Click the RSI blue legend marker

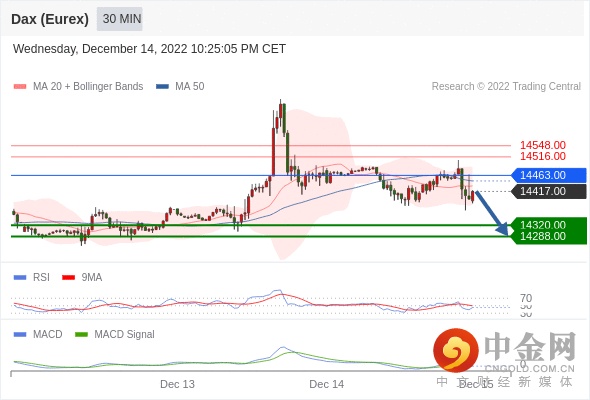(x=20, y=278)
